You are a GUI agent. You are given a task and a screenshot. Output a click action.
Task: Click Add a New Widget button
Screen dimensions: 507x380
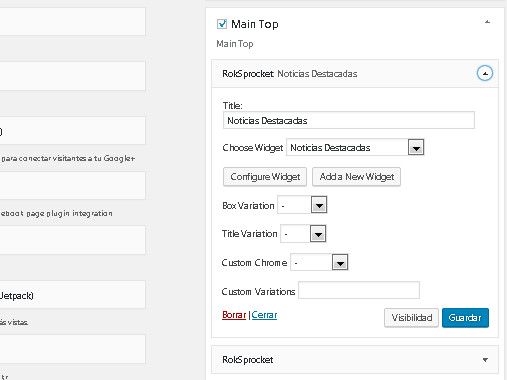[356, 177]
